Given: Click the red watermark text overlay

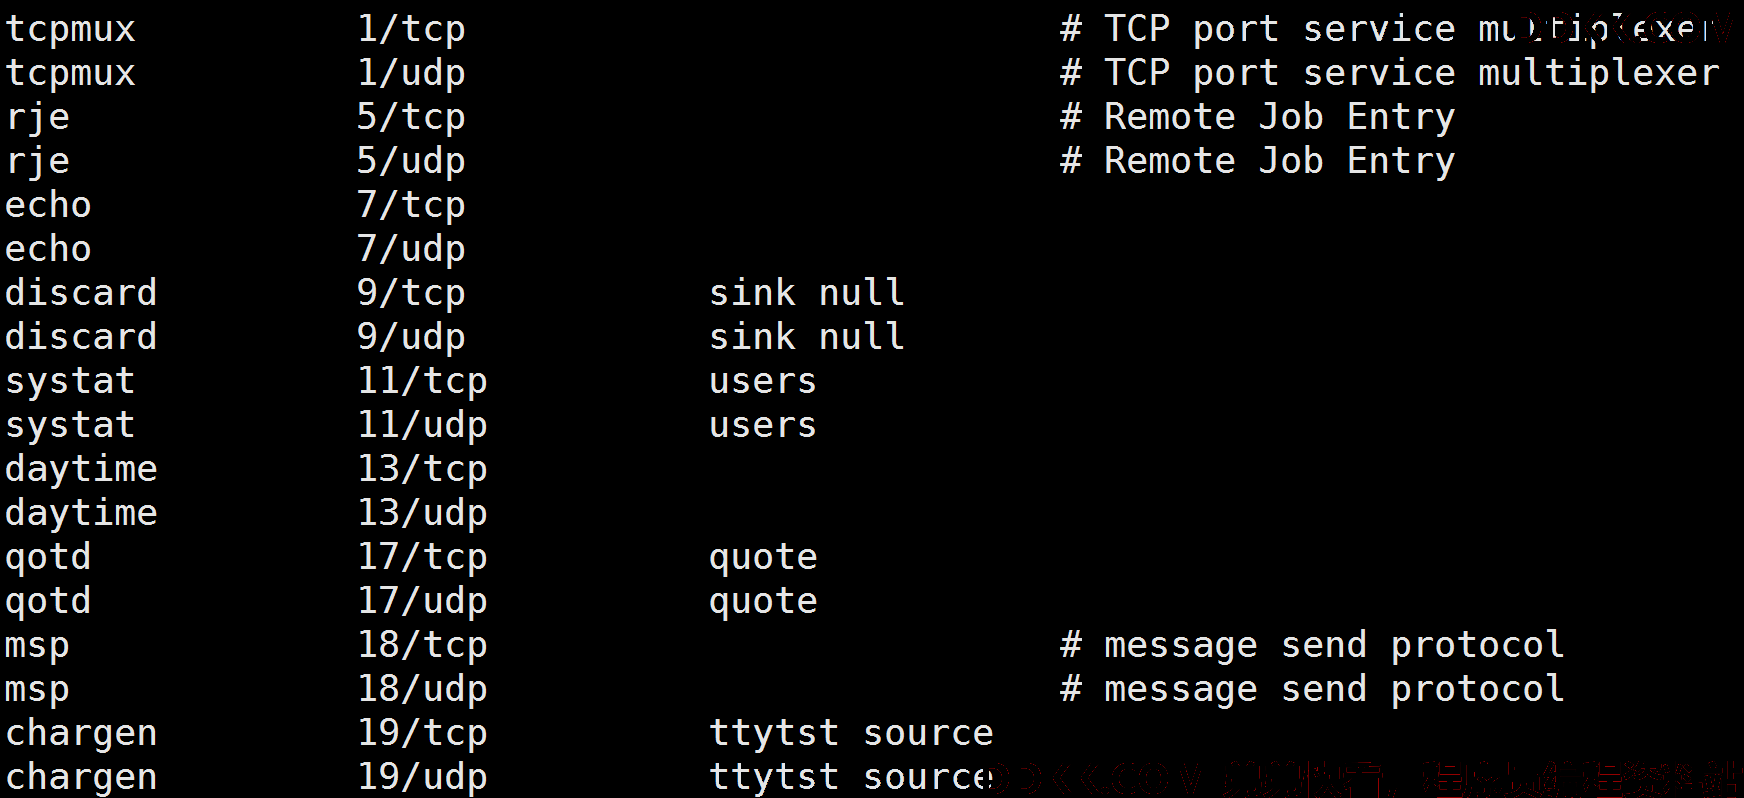Looking at the screenshot, I should [x=1366, y=778].
